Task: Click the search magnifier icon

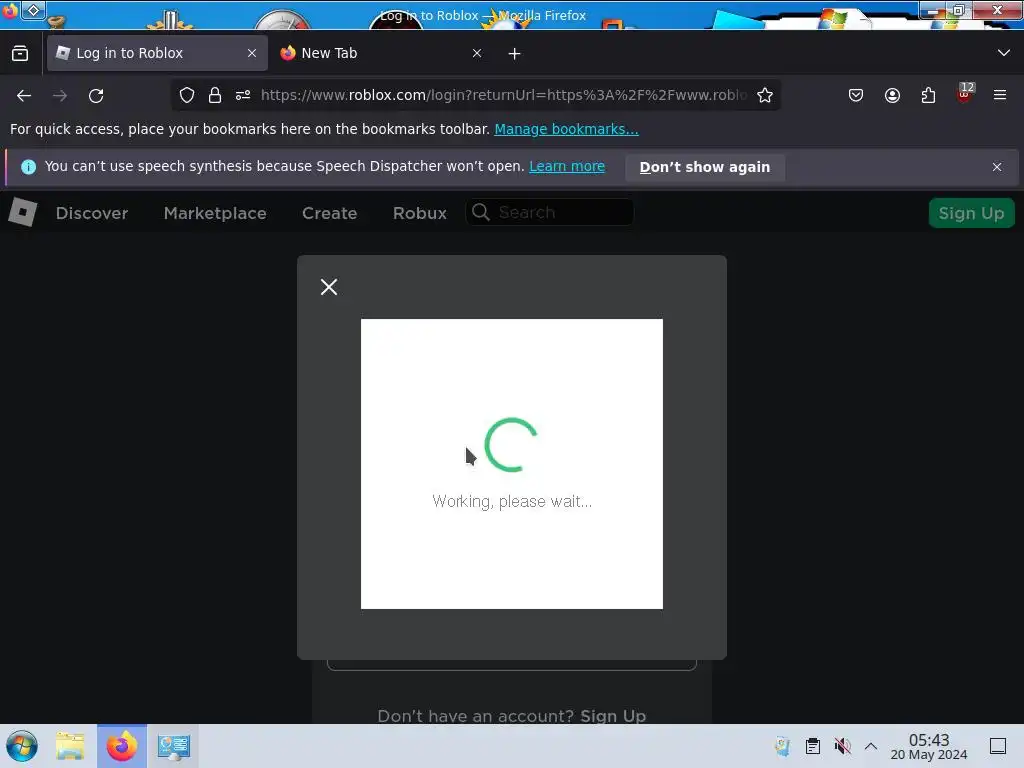Action: coord(481,212)
